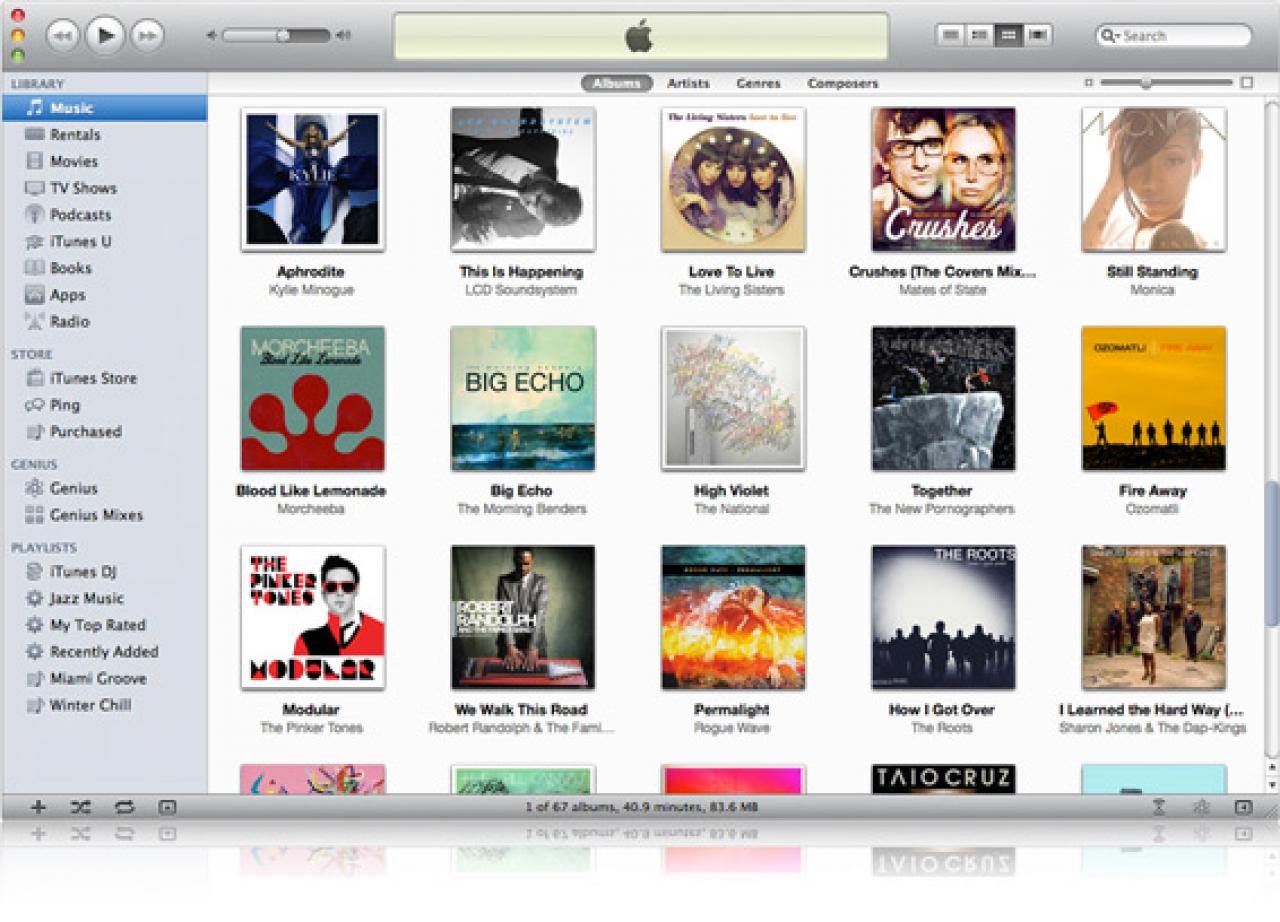The width and height of the screenshot is (1280, 922).
Task: Open the This Is Happening album cover
Action: 522,179
